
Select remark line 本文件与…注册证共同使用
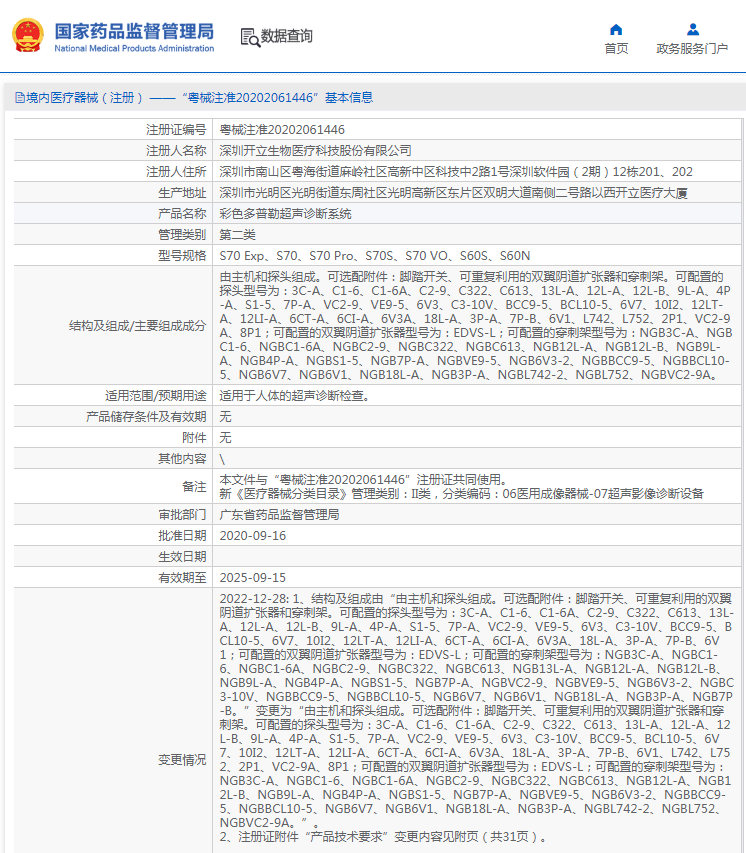point(363,480)
